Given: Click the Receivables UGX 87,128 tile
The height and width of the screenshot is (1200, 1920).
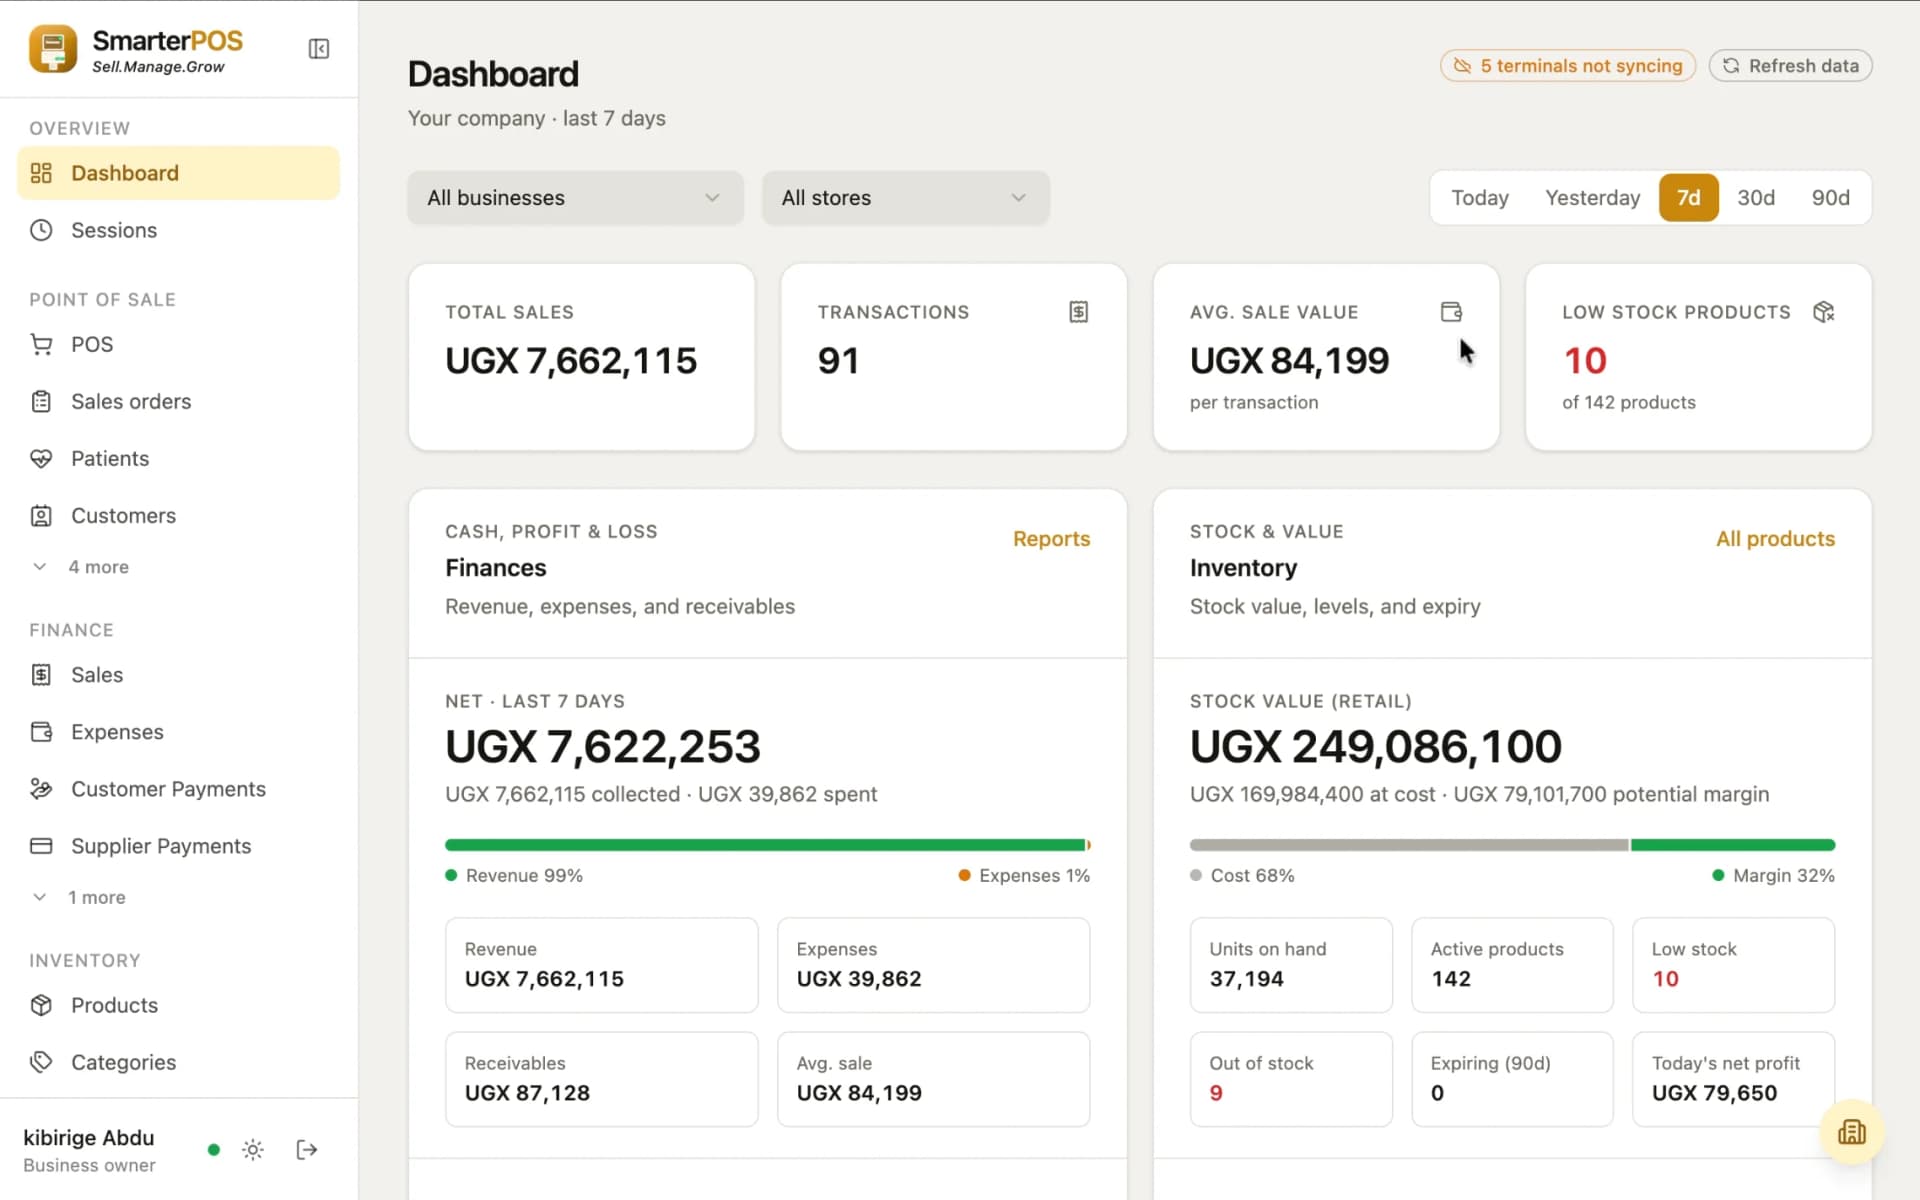Looking at the screenshot, I should click(x=601, y=1079).
